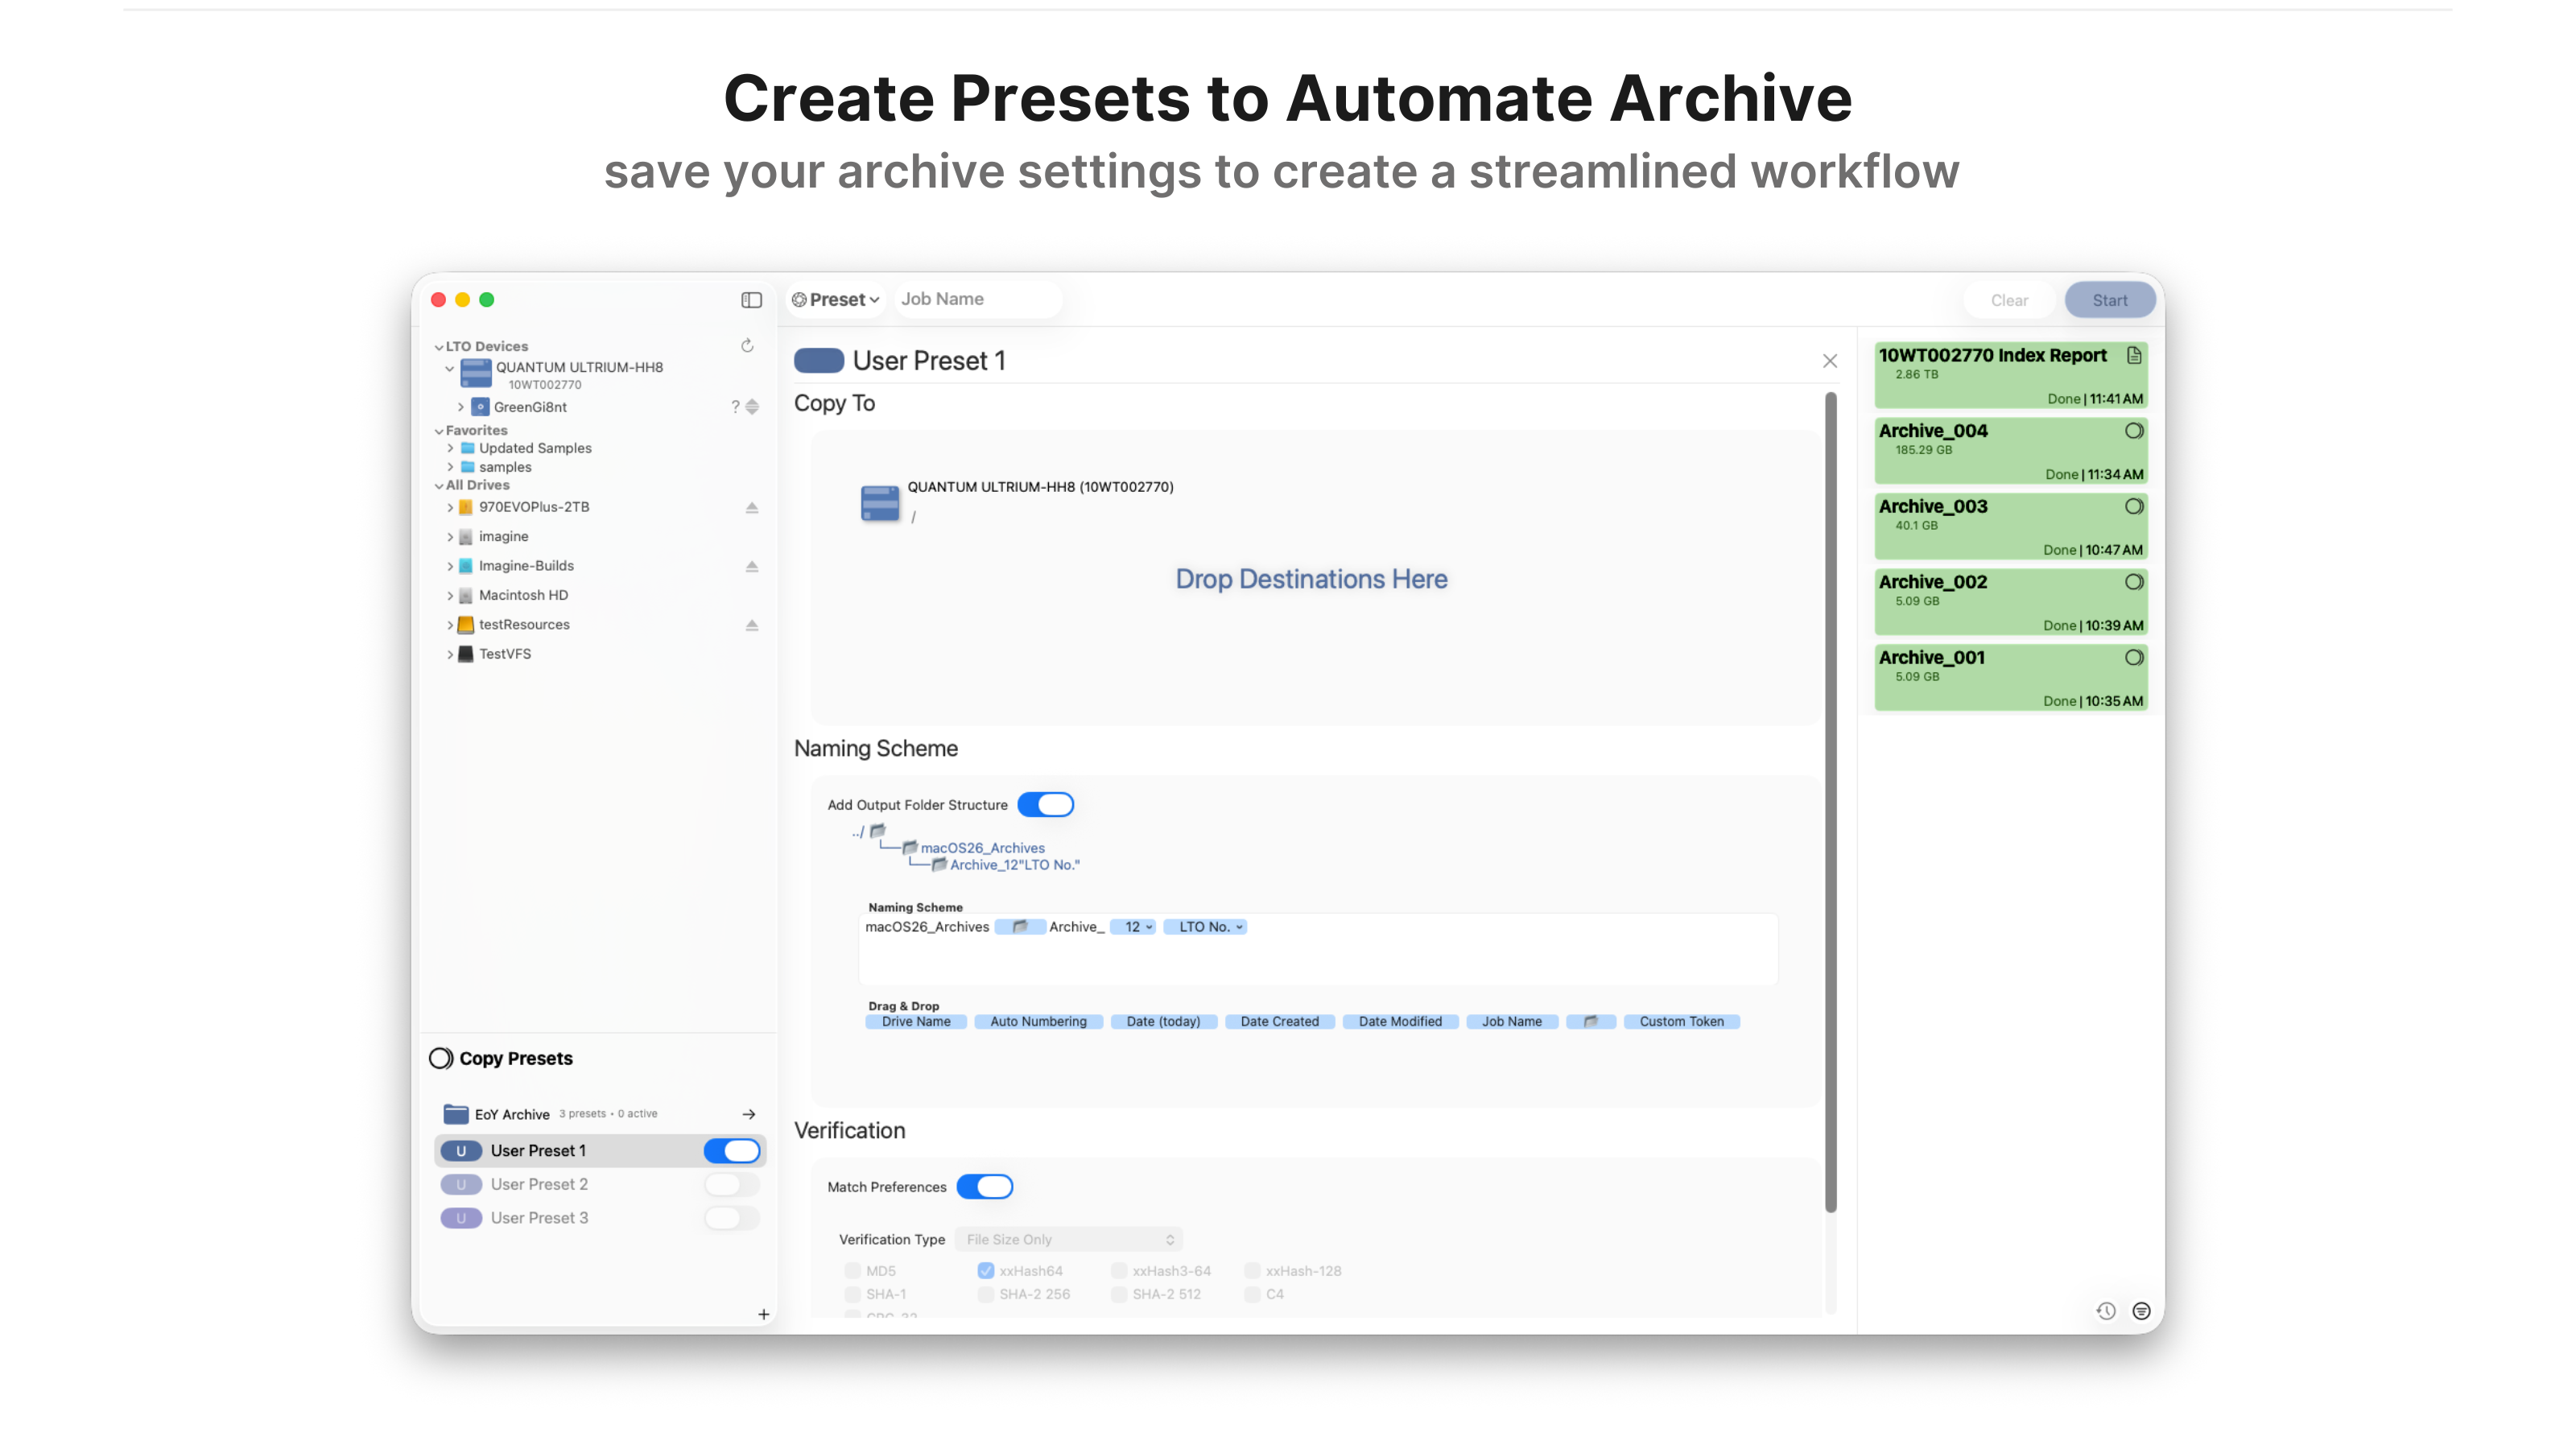Turn off Match Preferences switch
Viewport: 2576px width, 1449px height.
pos(984,1187)
